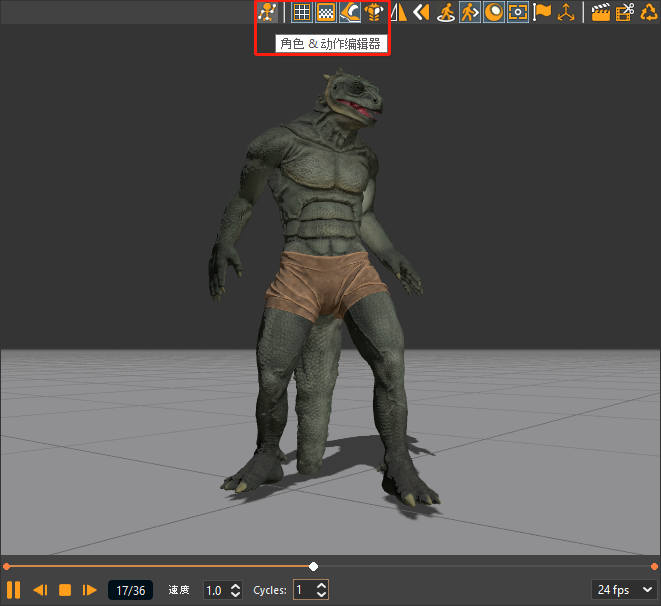
Task: Toggle the walking figure with arrows icon
Action: [470, 12]
